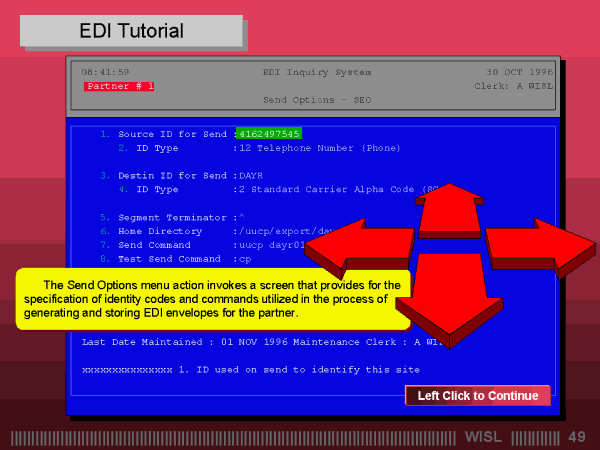
Task: Click the Partner # 1 red label
Action: click(119, 87)
